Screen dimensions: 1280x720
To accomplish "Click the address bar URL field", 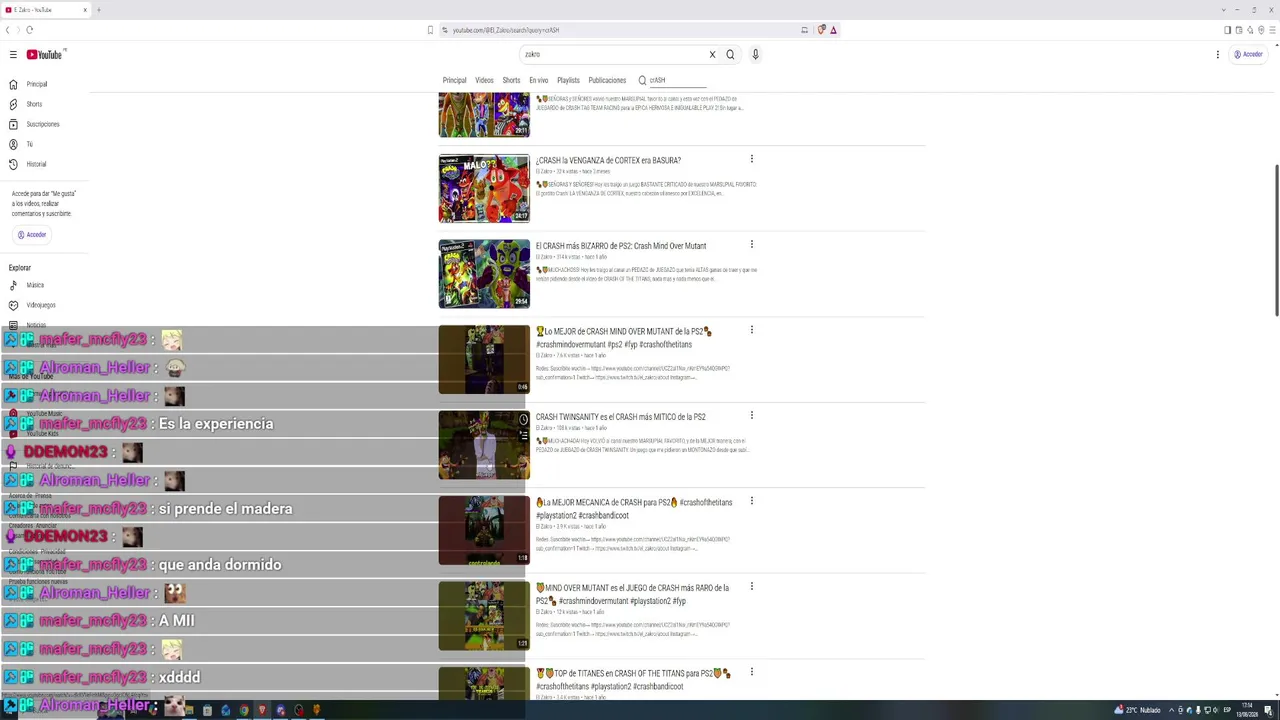I will 620,30.
